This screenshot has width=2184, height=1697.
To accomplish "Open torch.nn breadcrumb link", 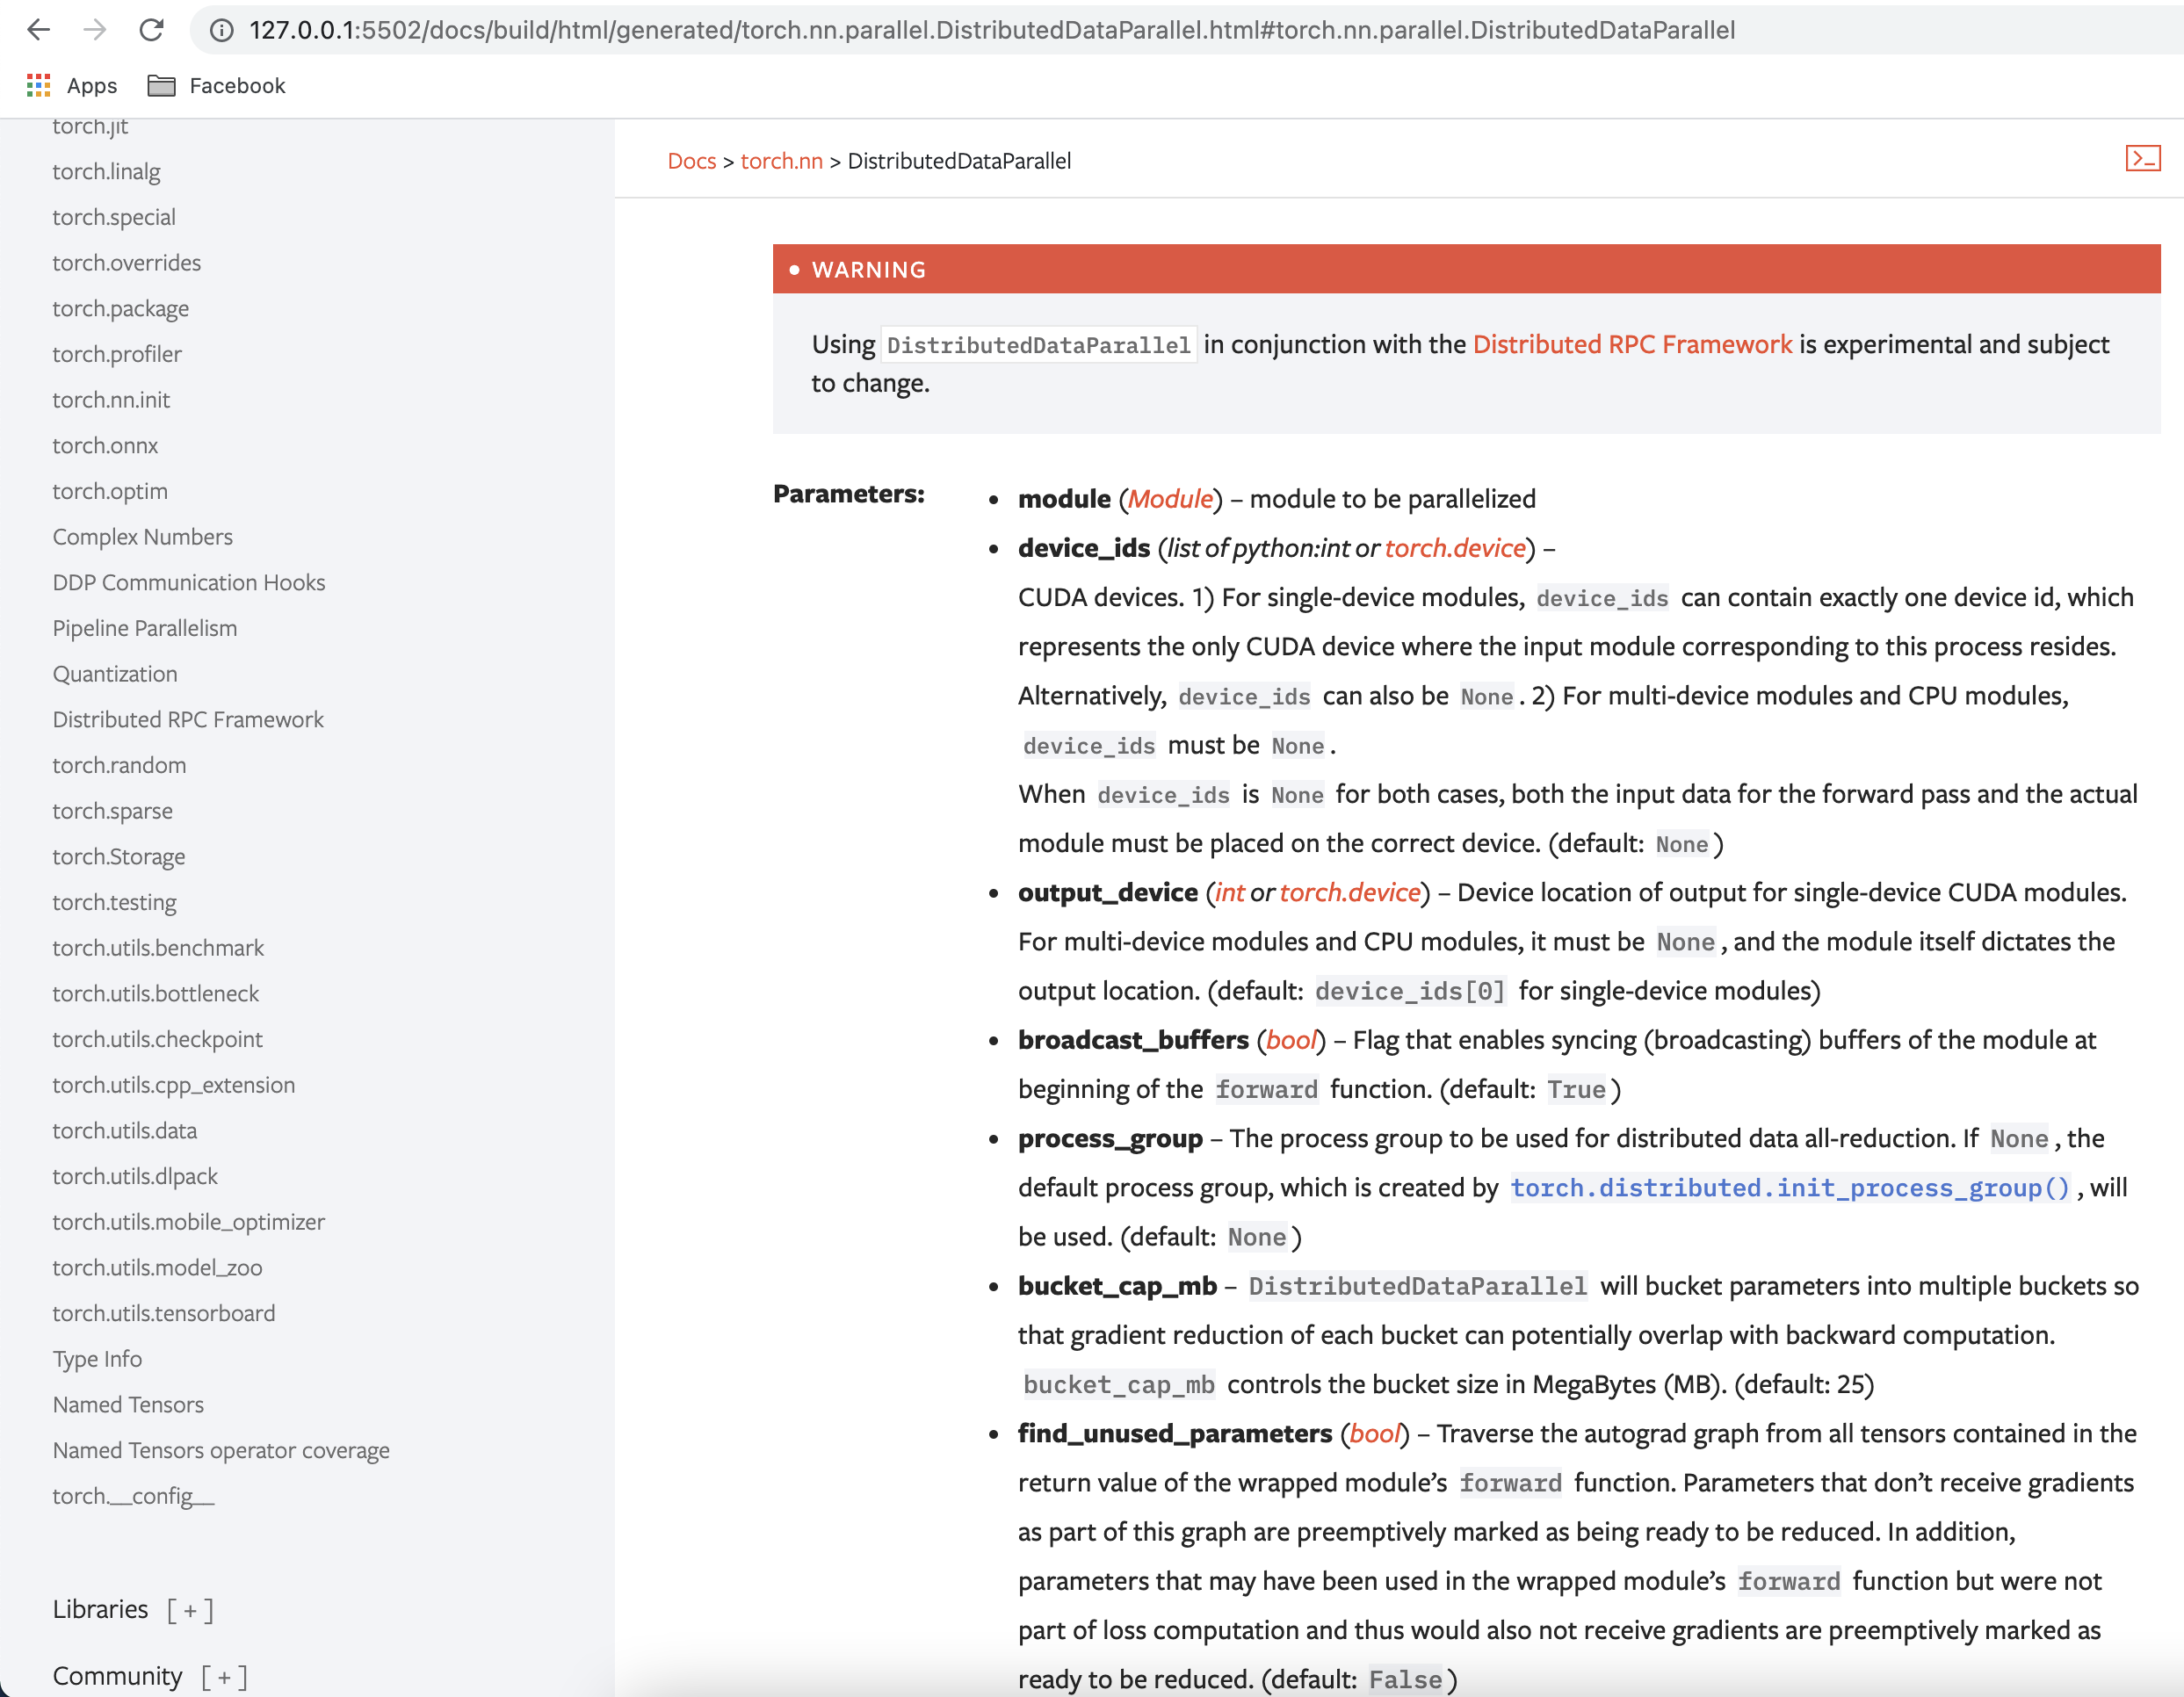I will click(781, 161).
